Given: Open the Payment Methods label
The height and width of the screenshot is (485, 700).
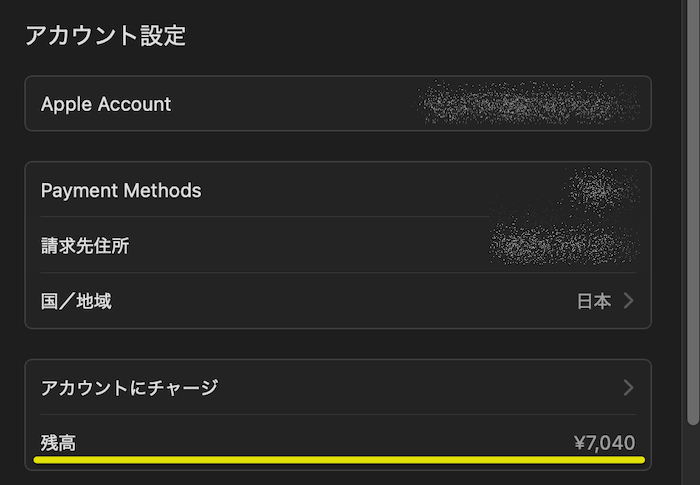Looking at the screenshot, I should 121,190.
